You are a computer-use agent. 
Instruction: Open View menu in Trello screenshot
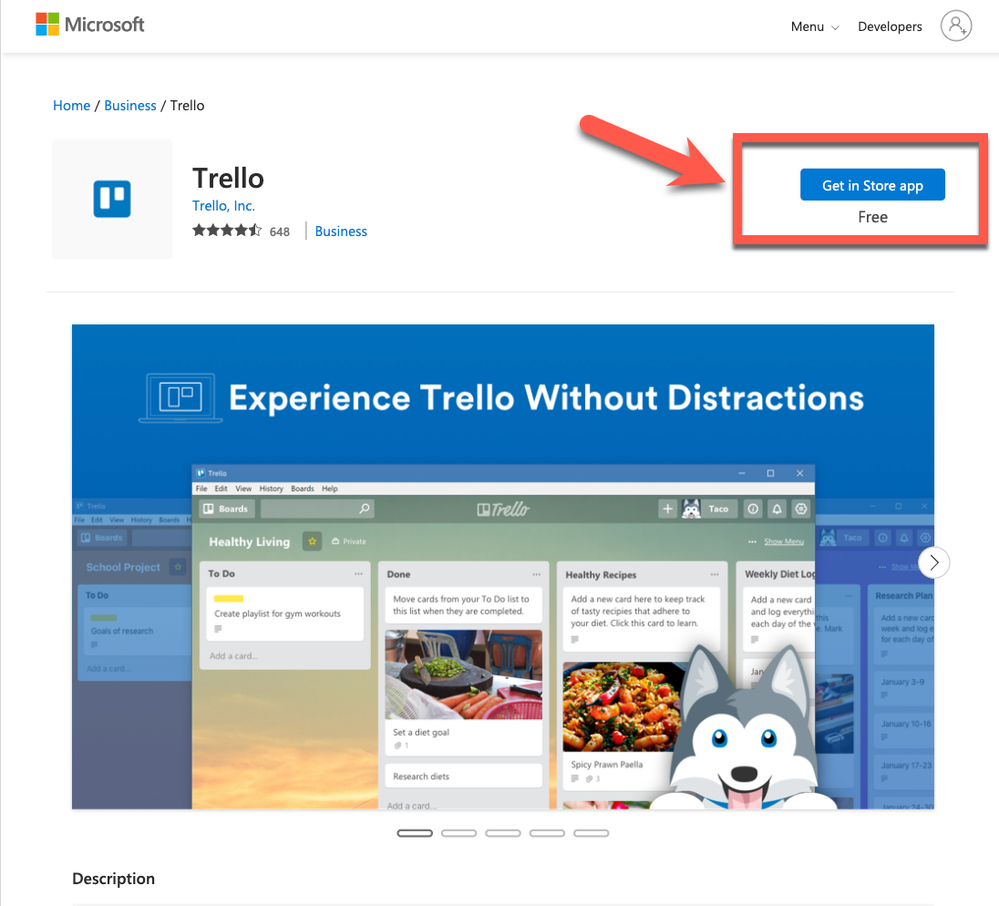click(243, 489)
